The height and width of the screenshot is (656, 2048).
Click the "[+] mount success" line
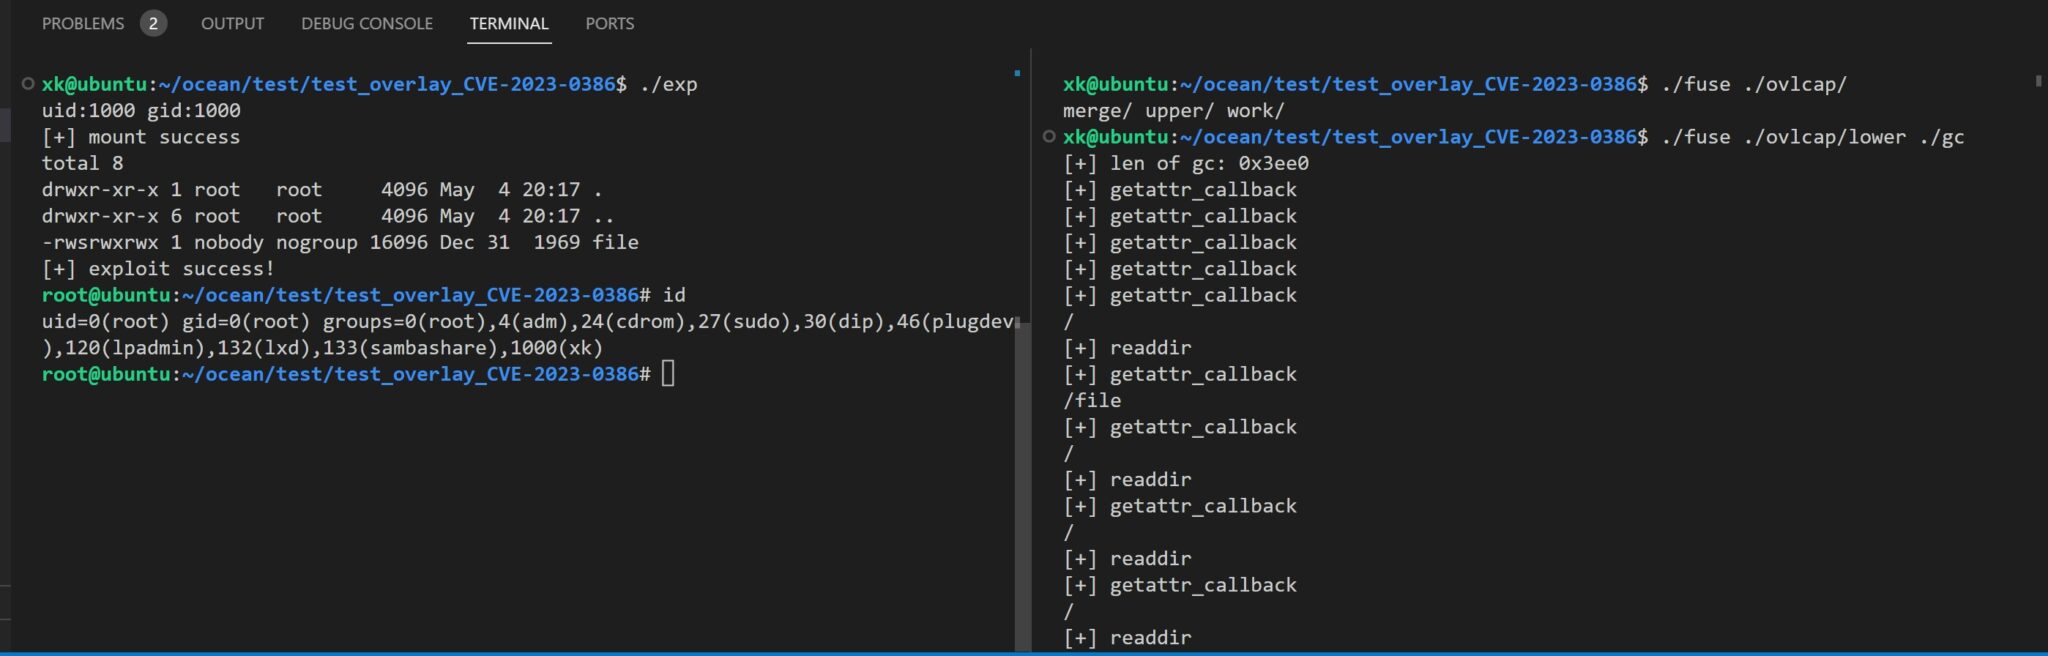[x=141, y=136]
